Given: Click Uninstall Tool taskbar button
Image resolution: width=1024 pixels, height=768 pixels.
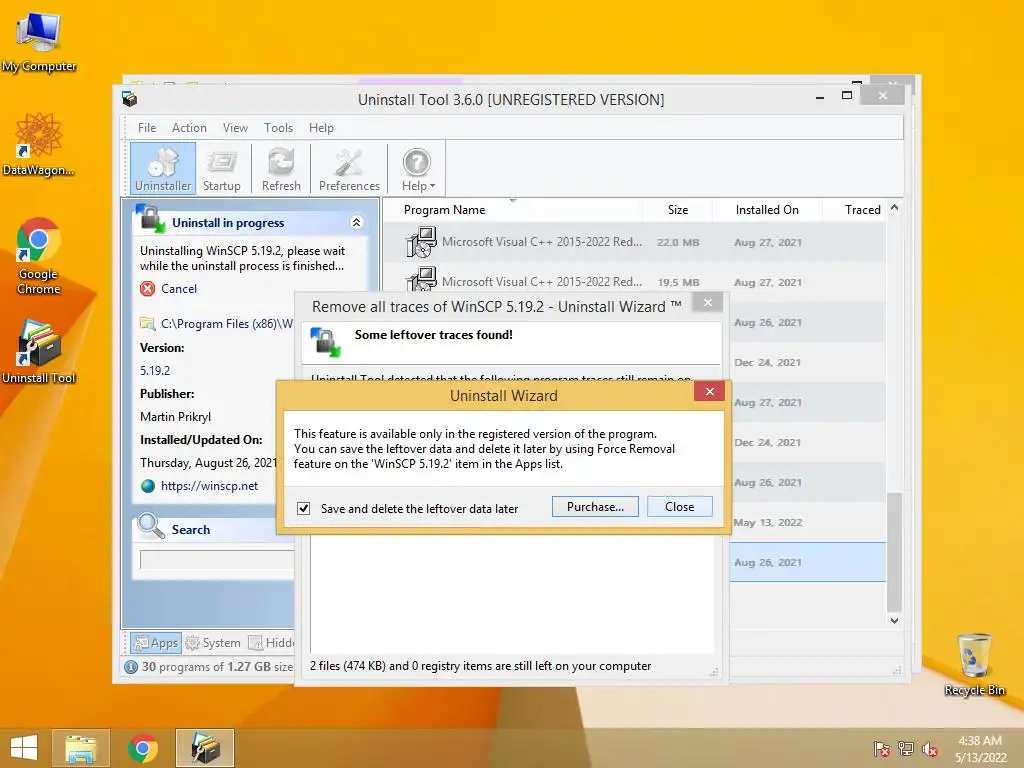Looking at the screenshot, I should (205, 748).
